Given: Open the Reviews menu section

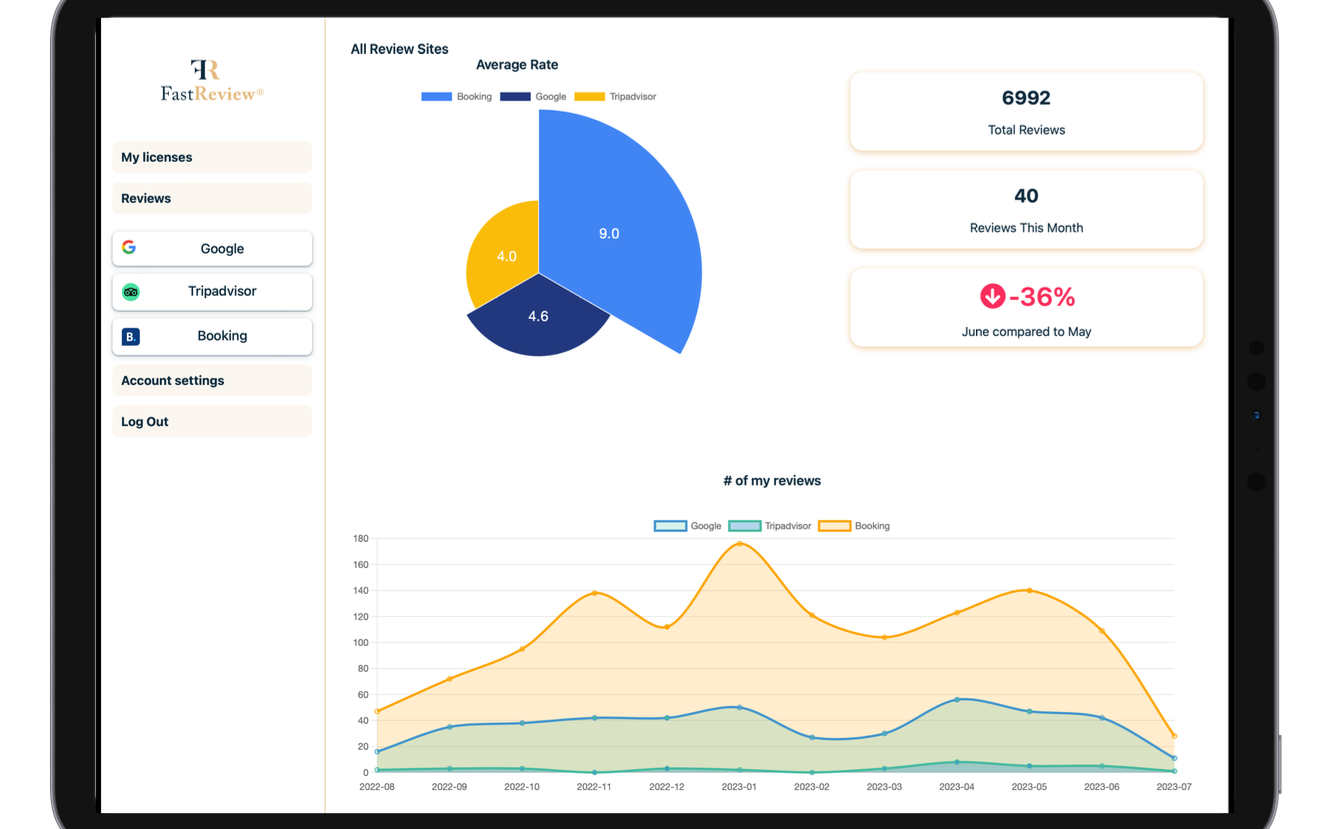Looking at the screenshot, I should 212,198.
